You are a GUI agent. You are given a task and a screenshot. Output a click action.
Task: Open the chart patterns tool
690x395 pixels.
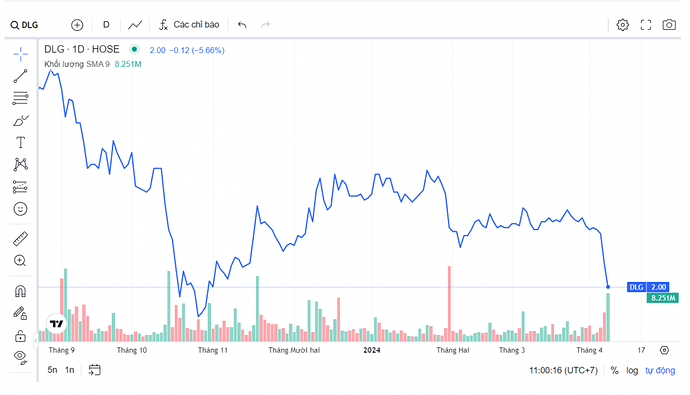coord(20,165)
